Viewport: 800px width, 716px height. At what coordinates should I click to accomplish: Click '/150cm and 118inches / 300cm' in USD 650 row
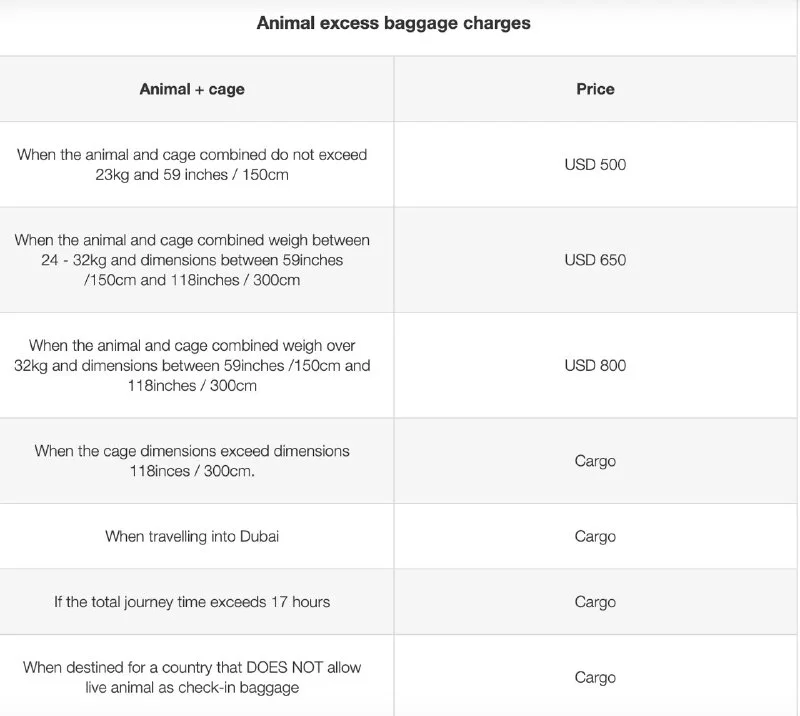click(x=192, y=280)
